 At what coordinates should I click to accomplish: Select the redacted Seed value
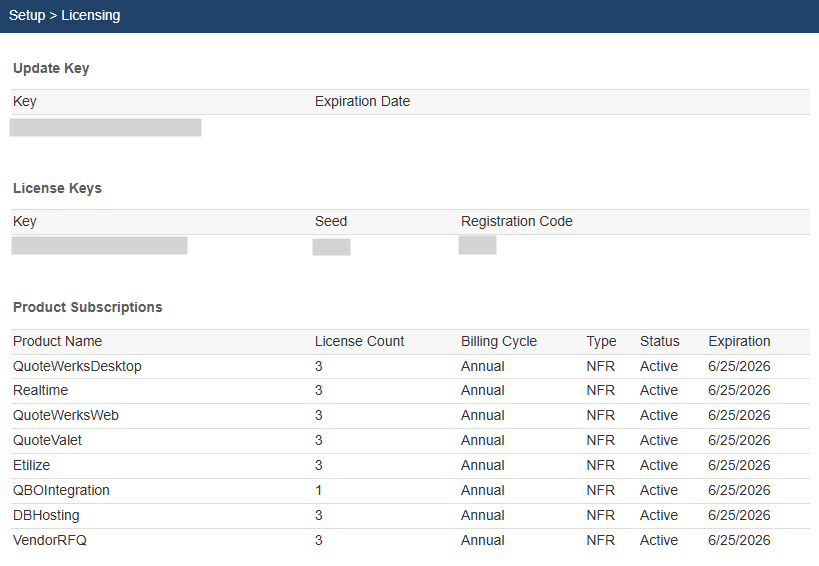click(331, 247)
